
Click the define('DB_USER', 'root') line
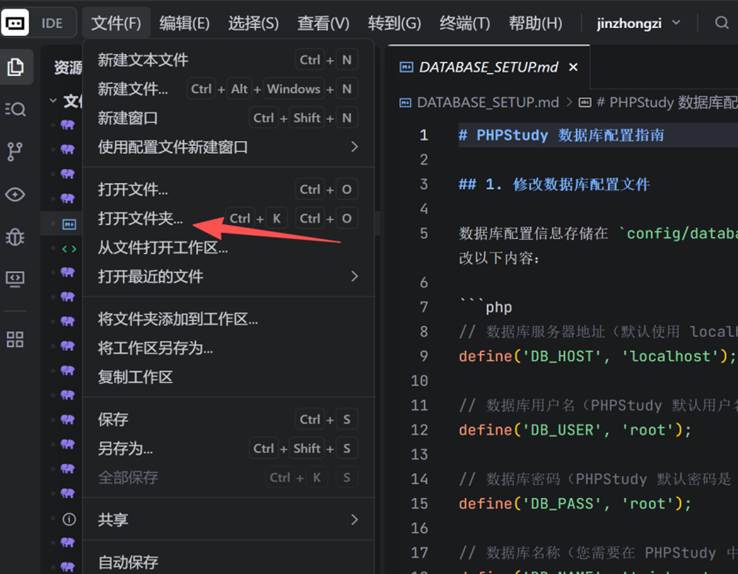tap(575, 430)
